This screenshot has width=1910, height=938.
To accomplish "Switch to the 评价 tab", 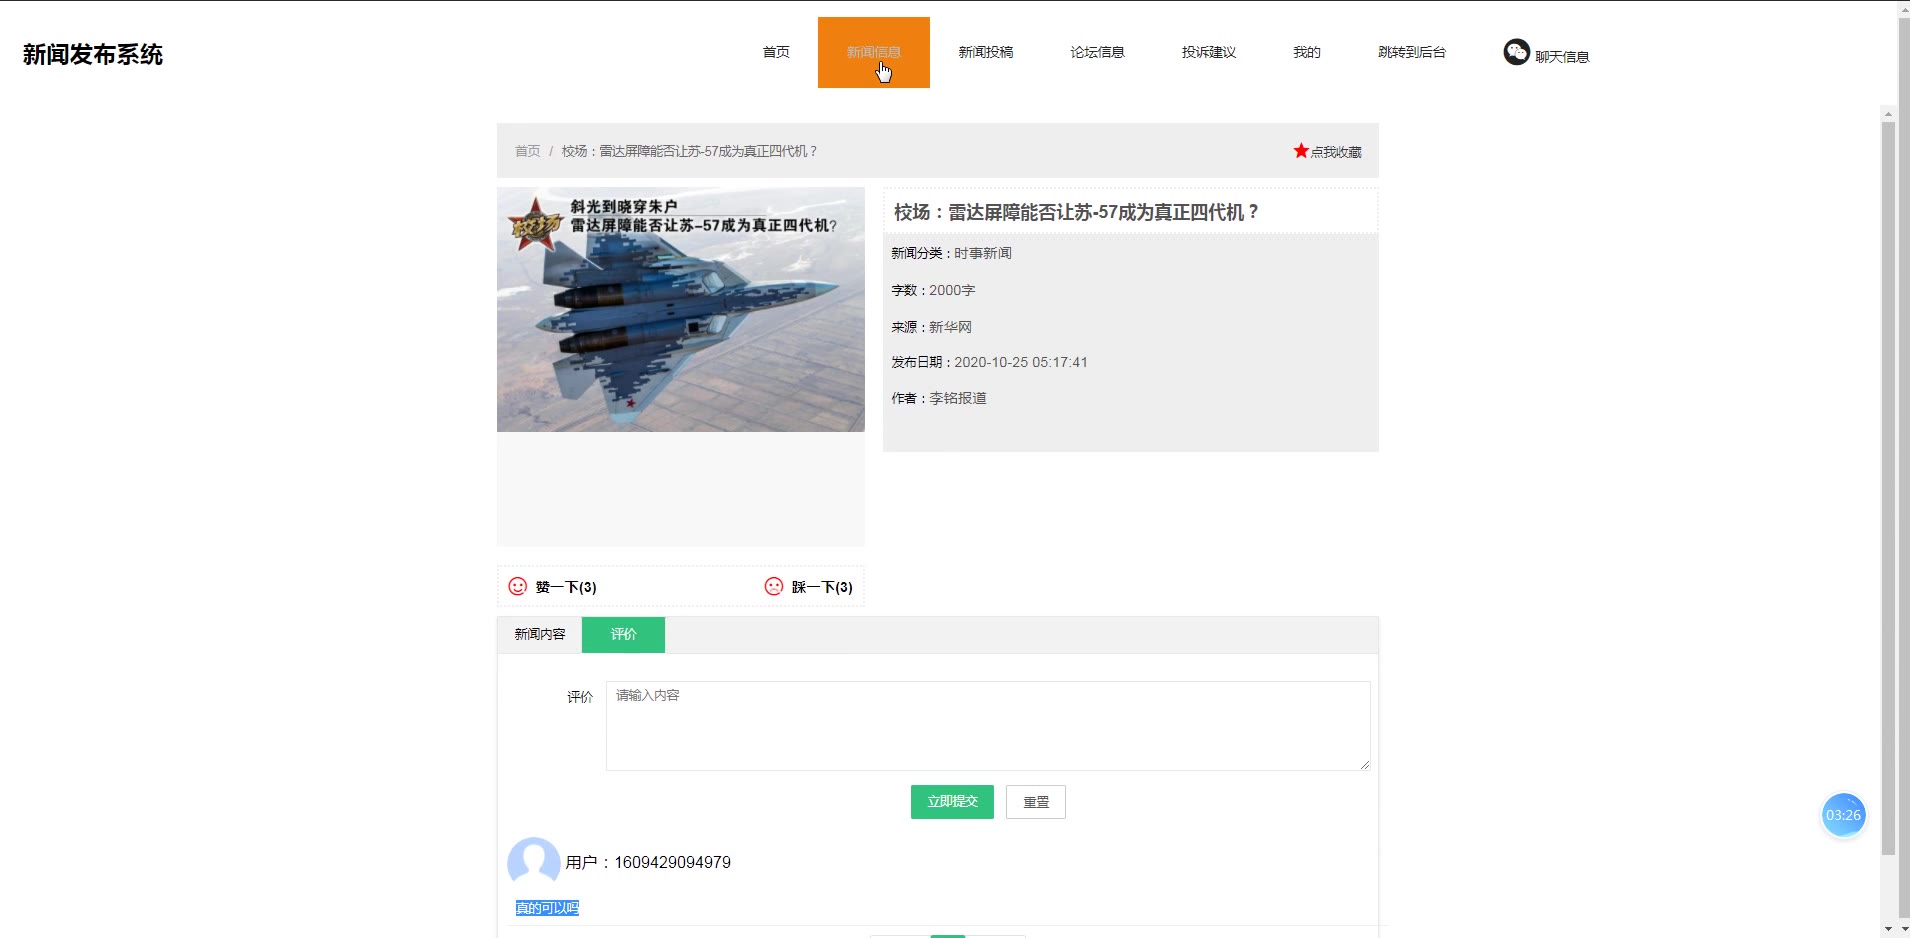I will click(x=624, y=634).
